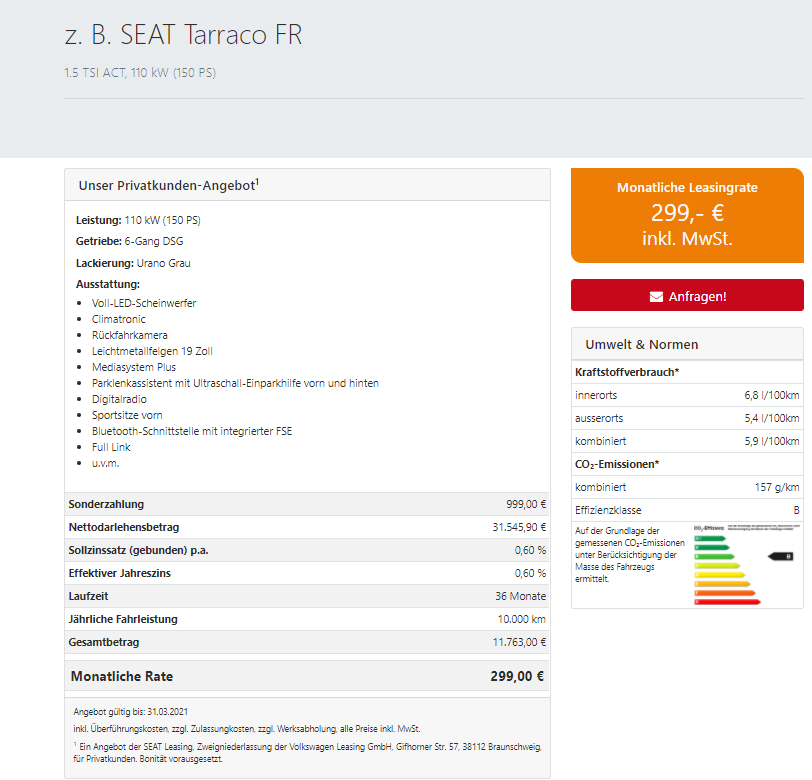The image size is (812, 780).
Task: Click the 'Kraftstoffverbrauch*' heading
Action: [x=627, y=372]
